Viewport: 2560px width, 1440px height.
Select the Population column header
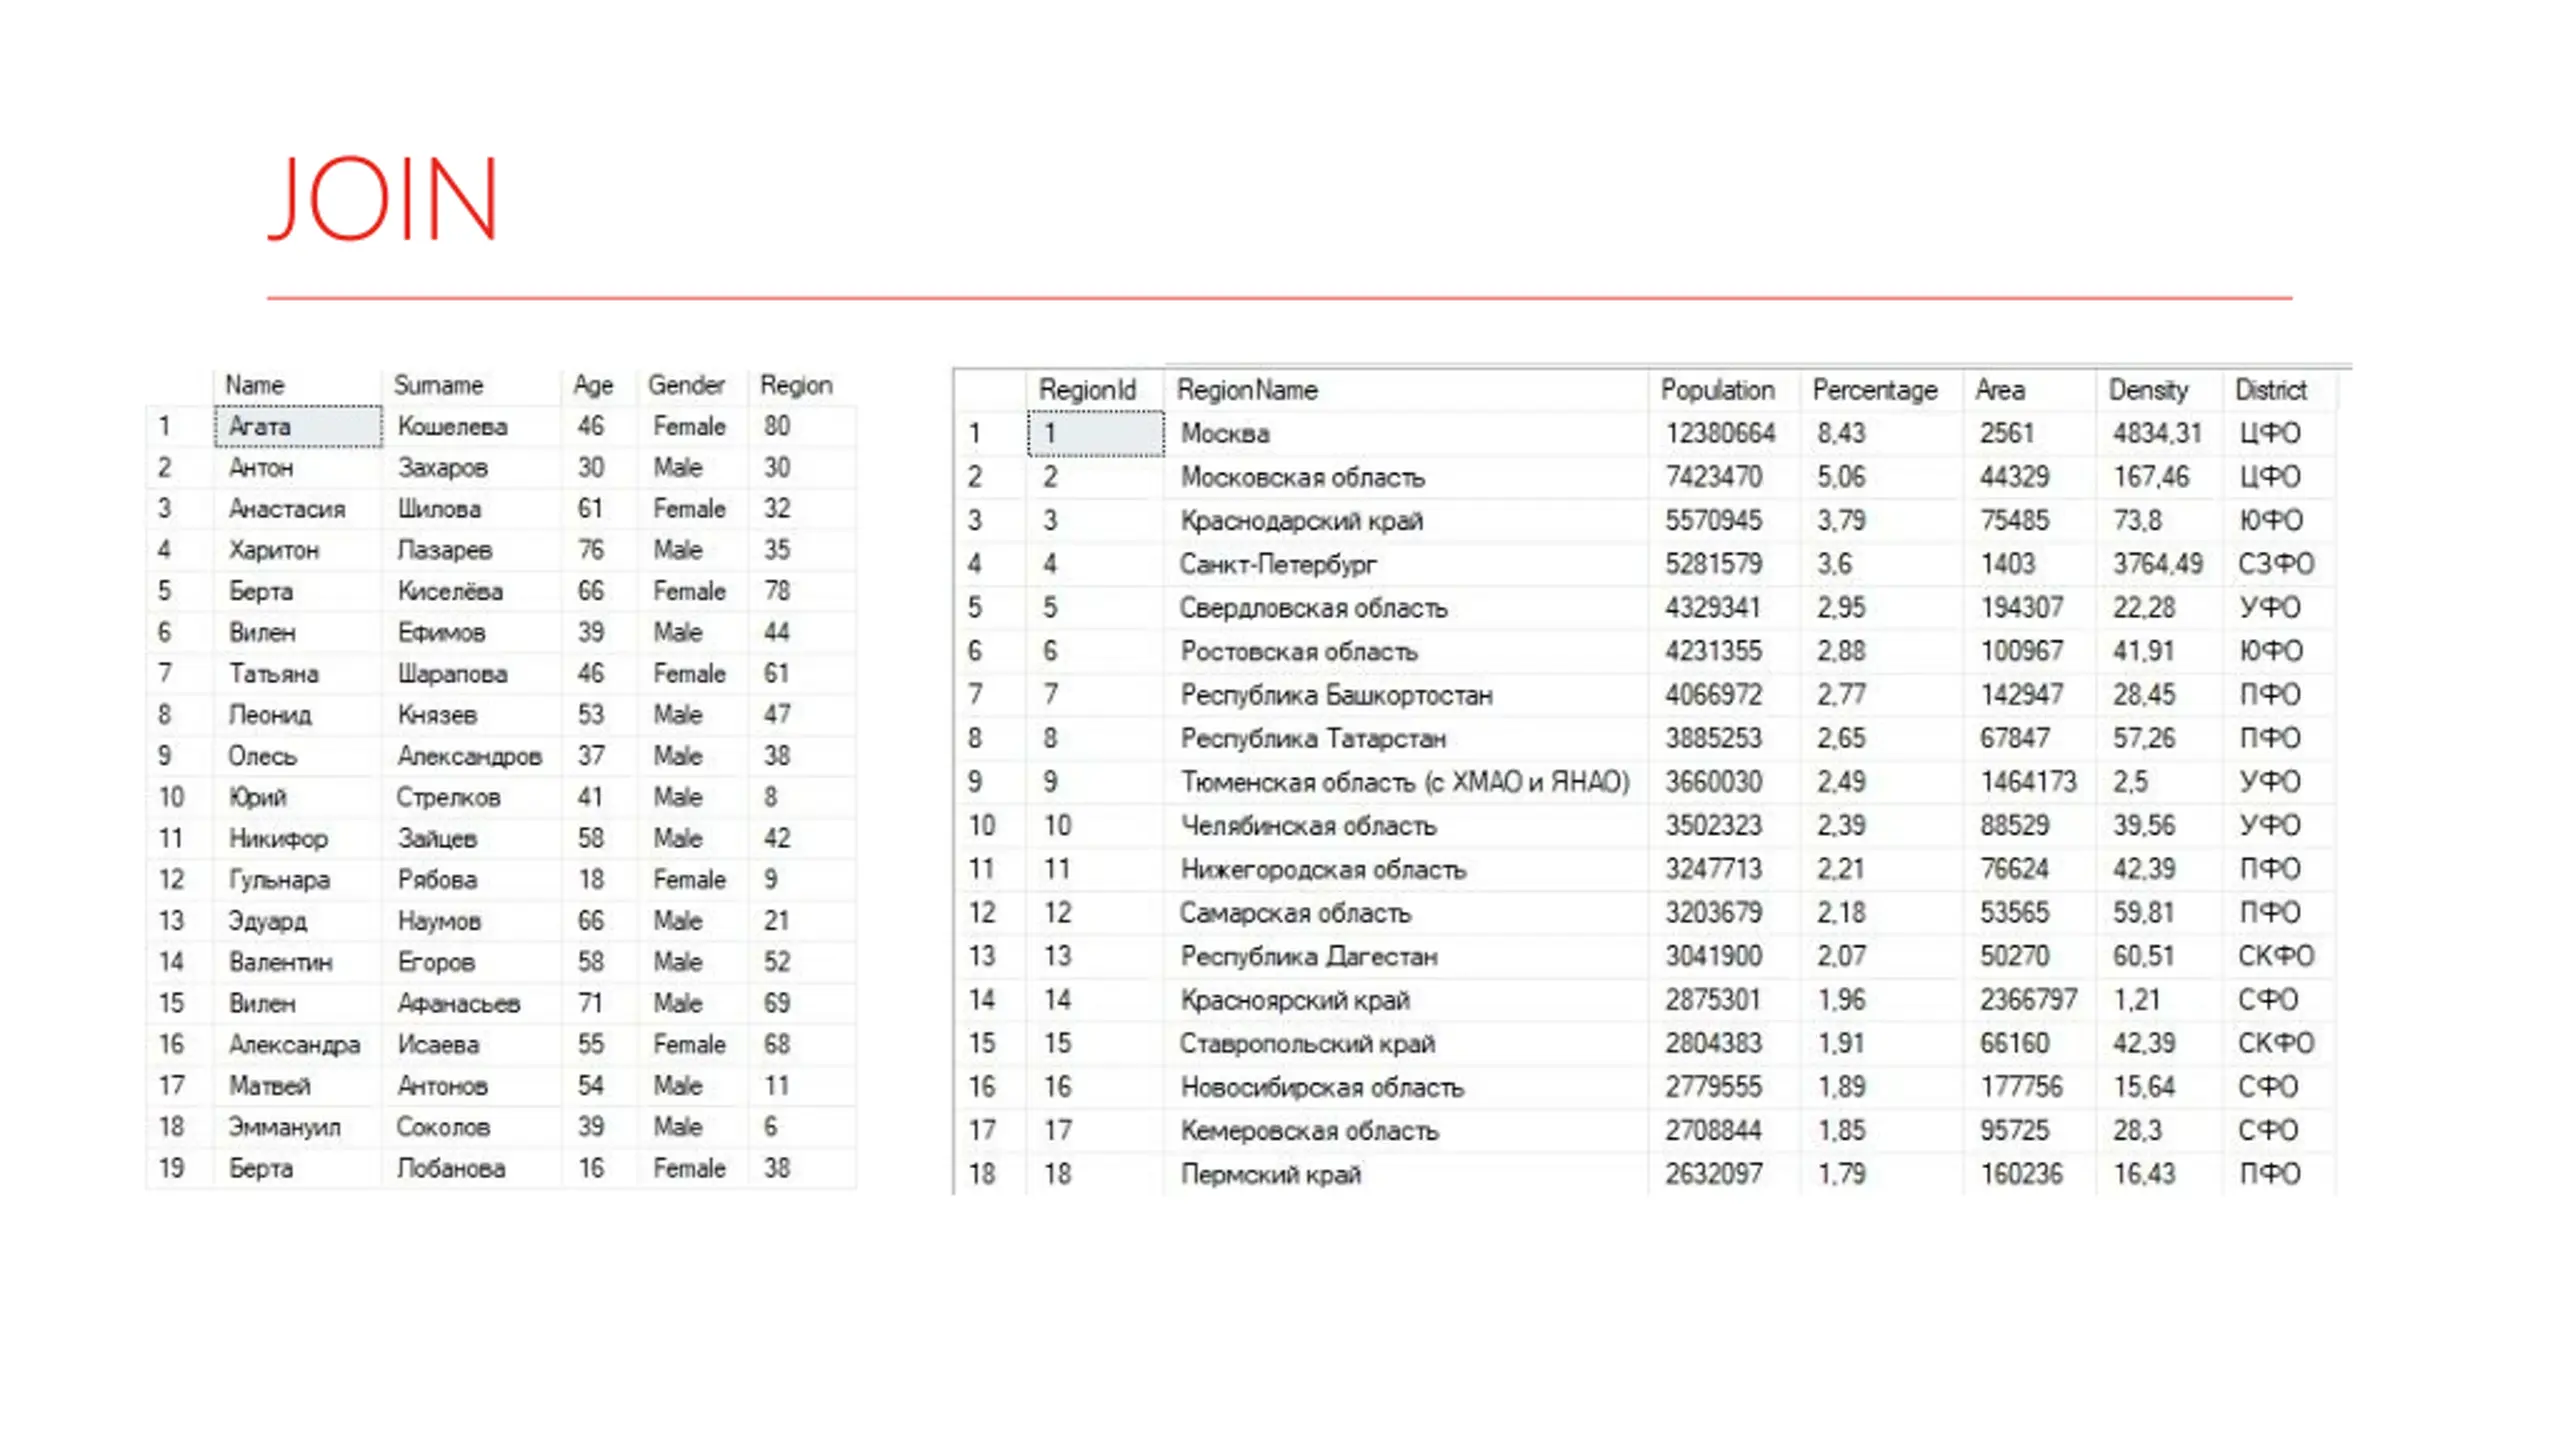pyautogui.click(x=1717, y=390)
